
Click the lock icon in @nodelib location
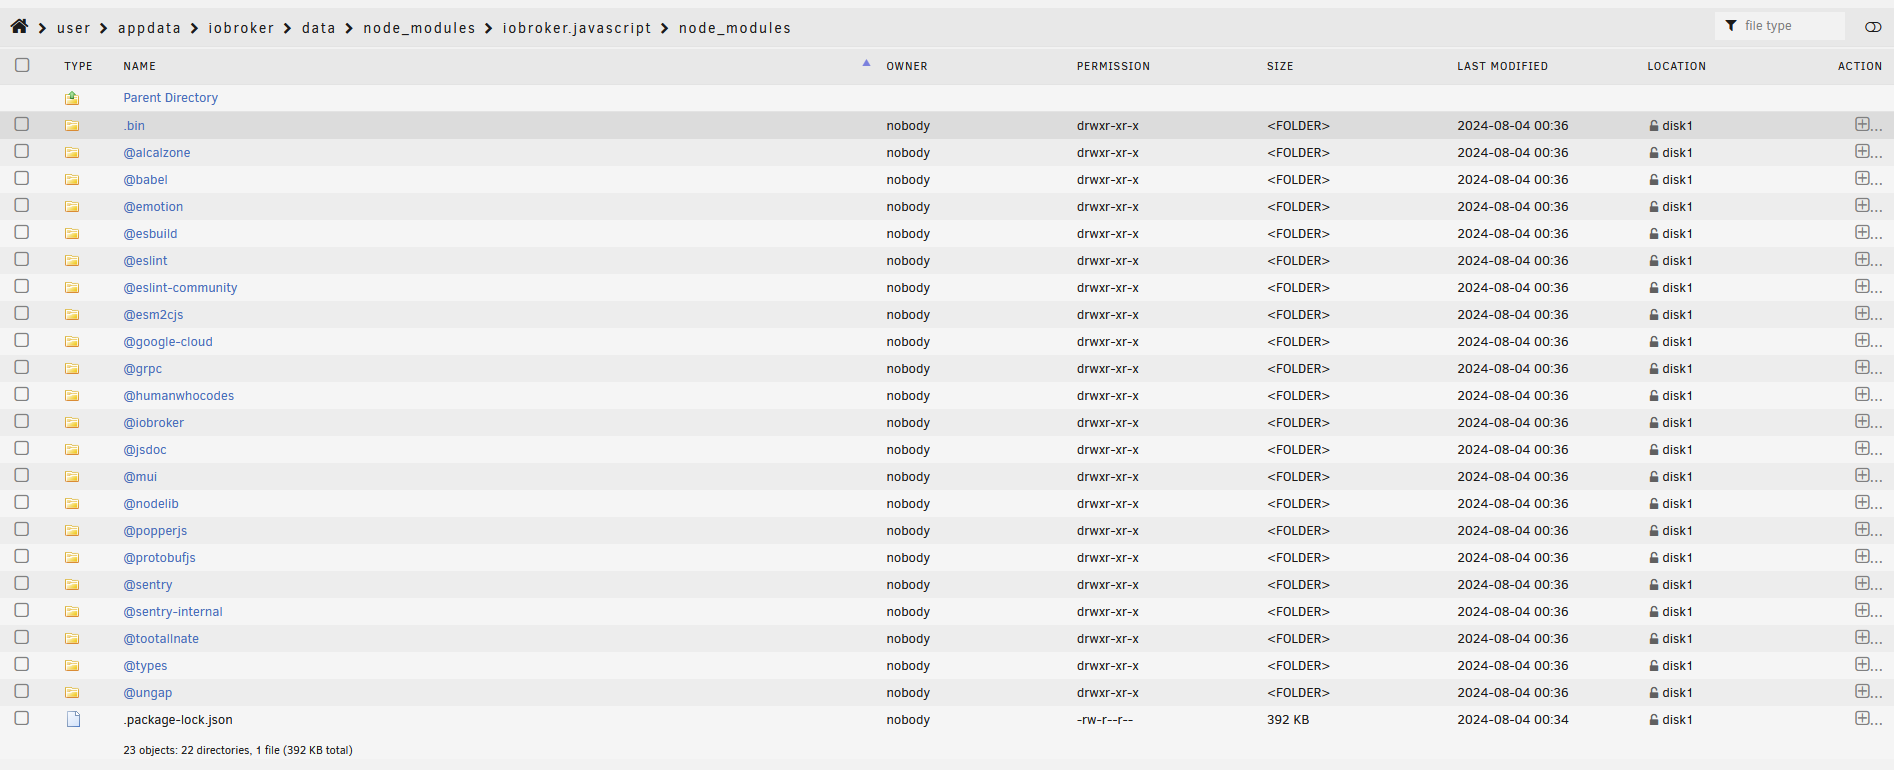coord(1654,504)
